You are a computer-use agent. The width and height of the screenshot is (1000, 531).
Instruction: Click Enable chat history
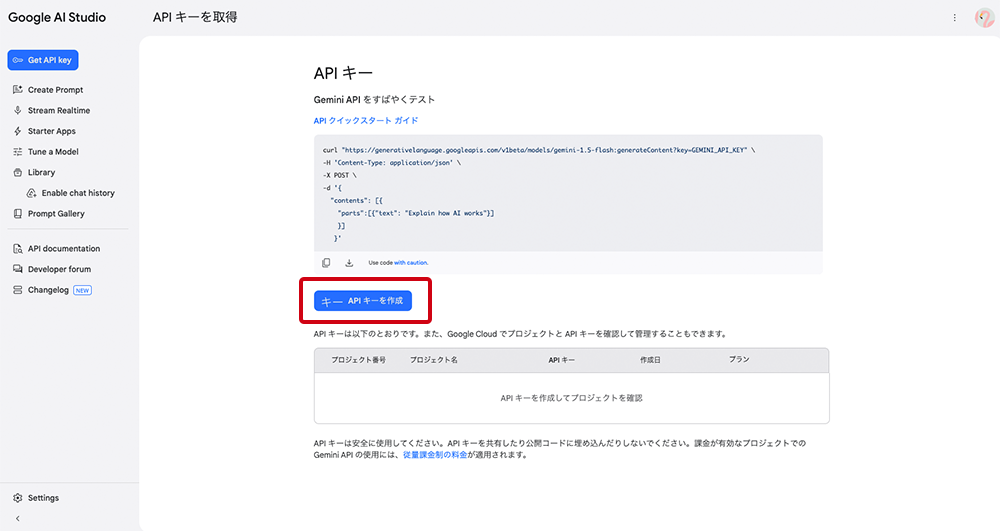78,193
